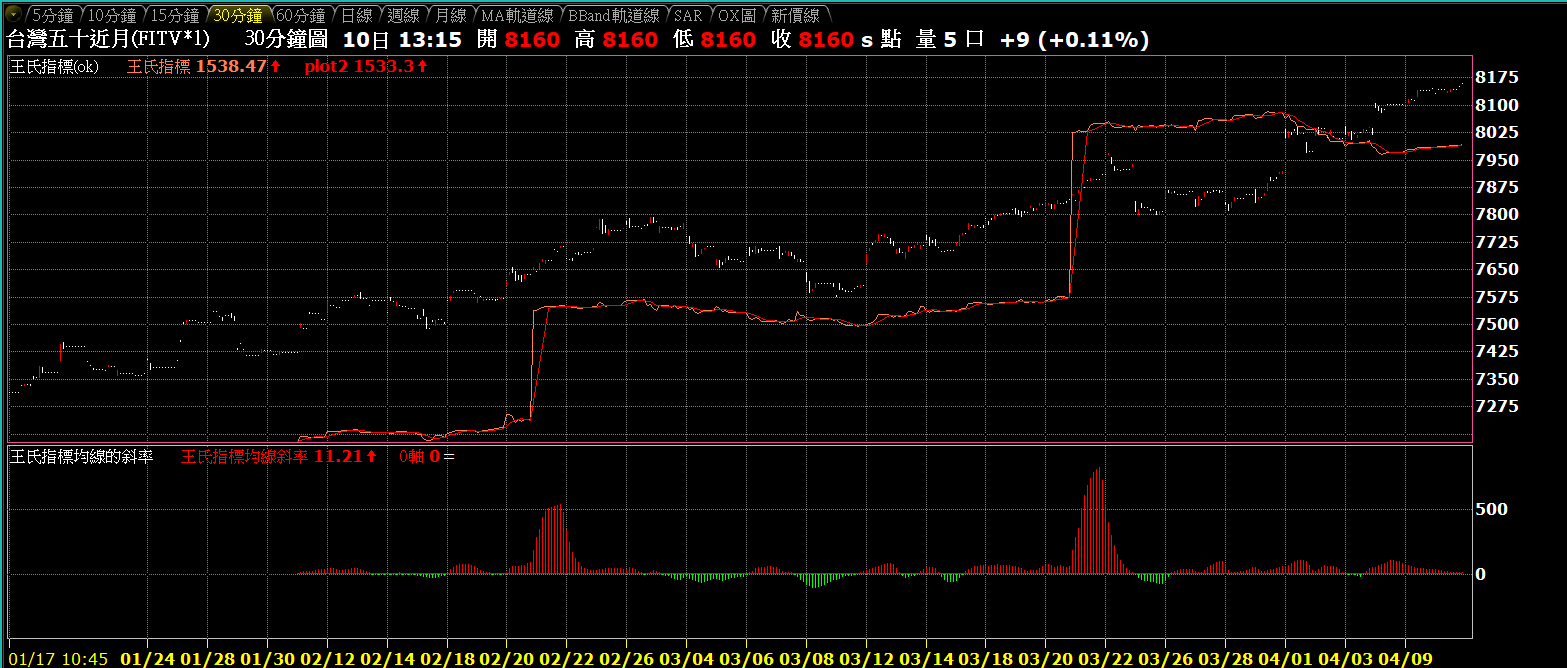This screenshot has height=668, width=1567.
Task: Open the OX圖 chart tab
Action: click(738, 16)
